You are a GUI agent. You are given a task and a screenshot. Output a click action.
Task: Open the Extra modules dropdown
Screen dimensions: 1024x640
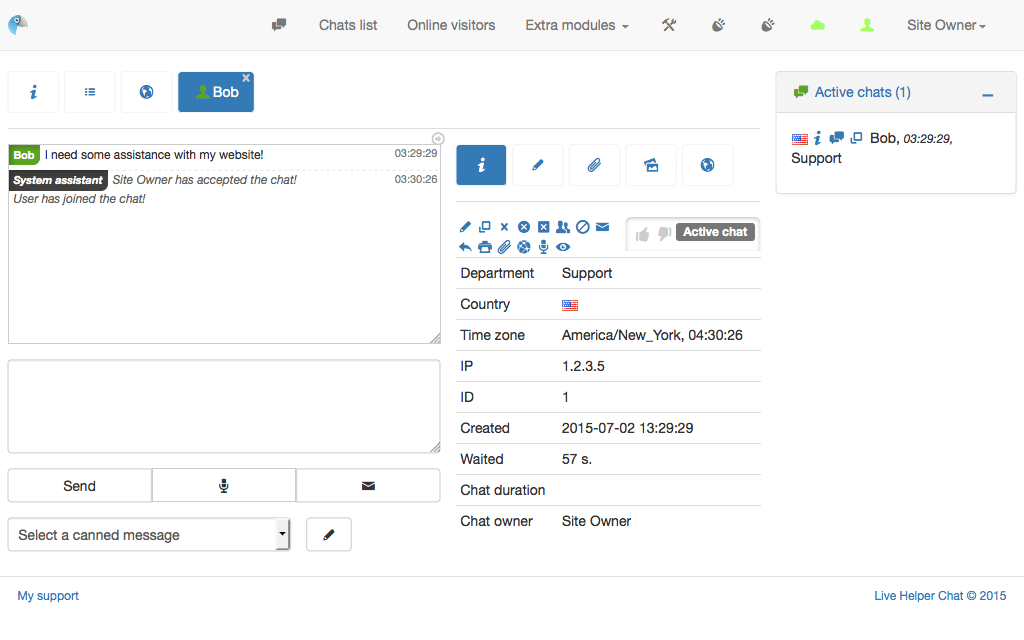(576, 25)
